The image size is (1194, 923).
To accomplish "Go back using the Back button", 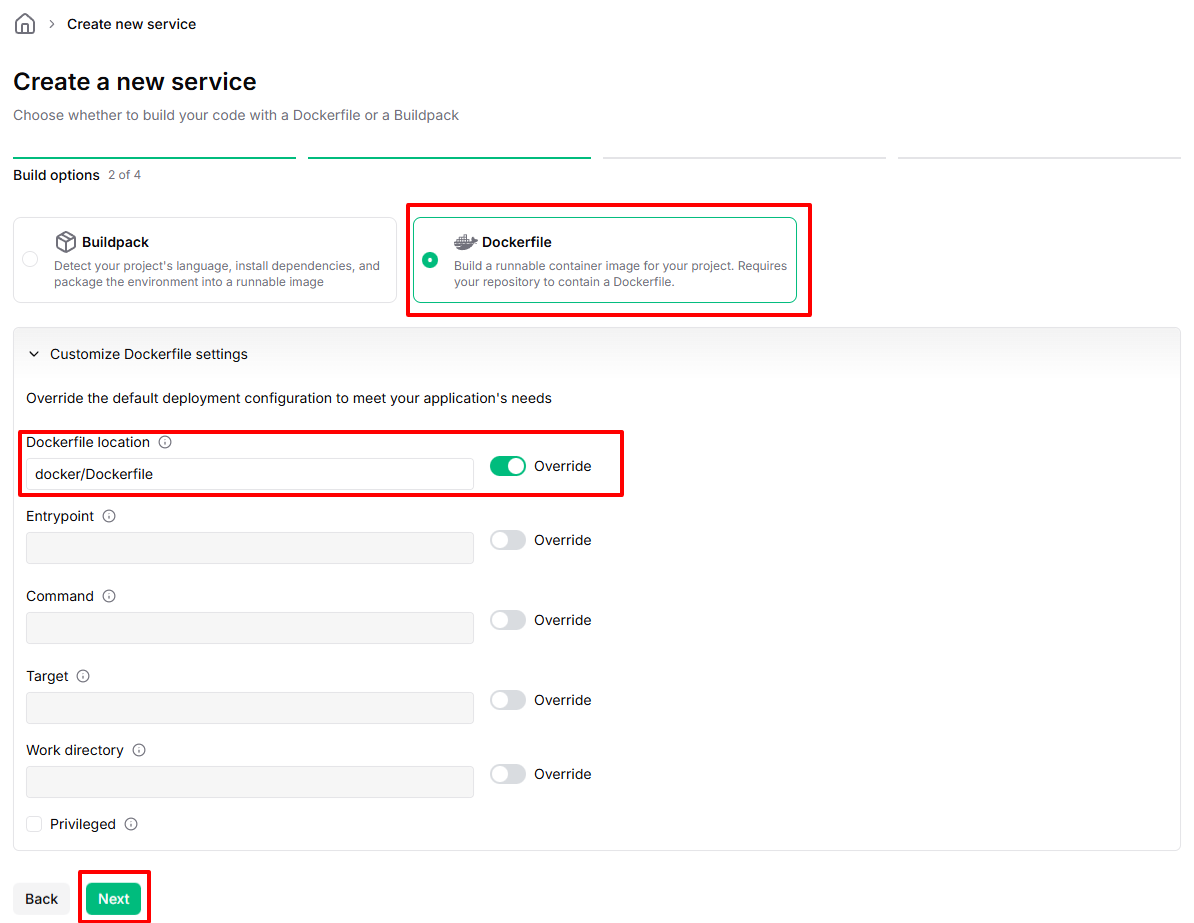I will pyautogui.click(x=41, y=899).
